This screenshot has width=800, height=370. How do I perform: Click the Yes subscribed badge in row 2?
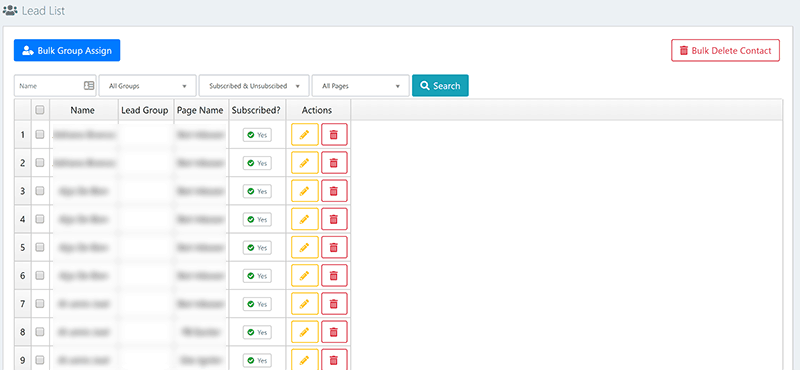[257, 163]
